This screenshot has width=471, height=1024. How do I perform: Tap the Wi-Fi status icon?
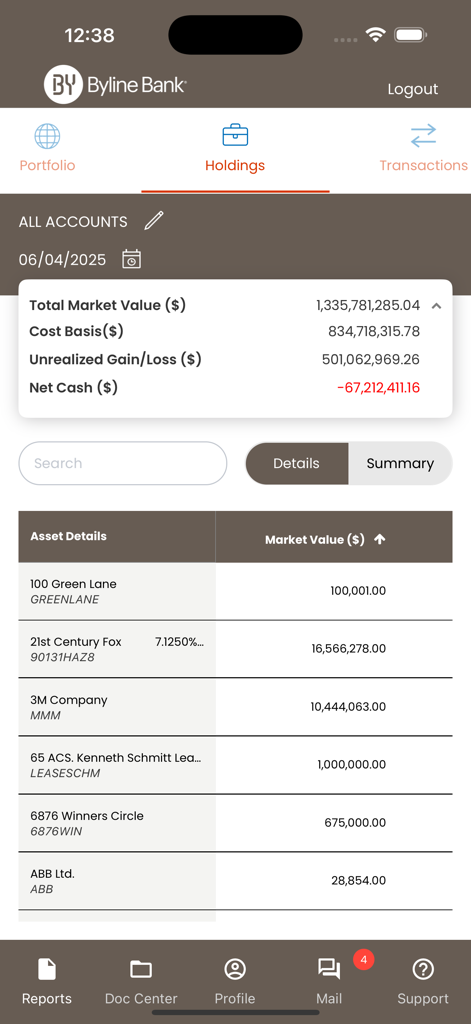coord(375,35)
